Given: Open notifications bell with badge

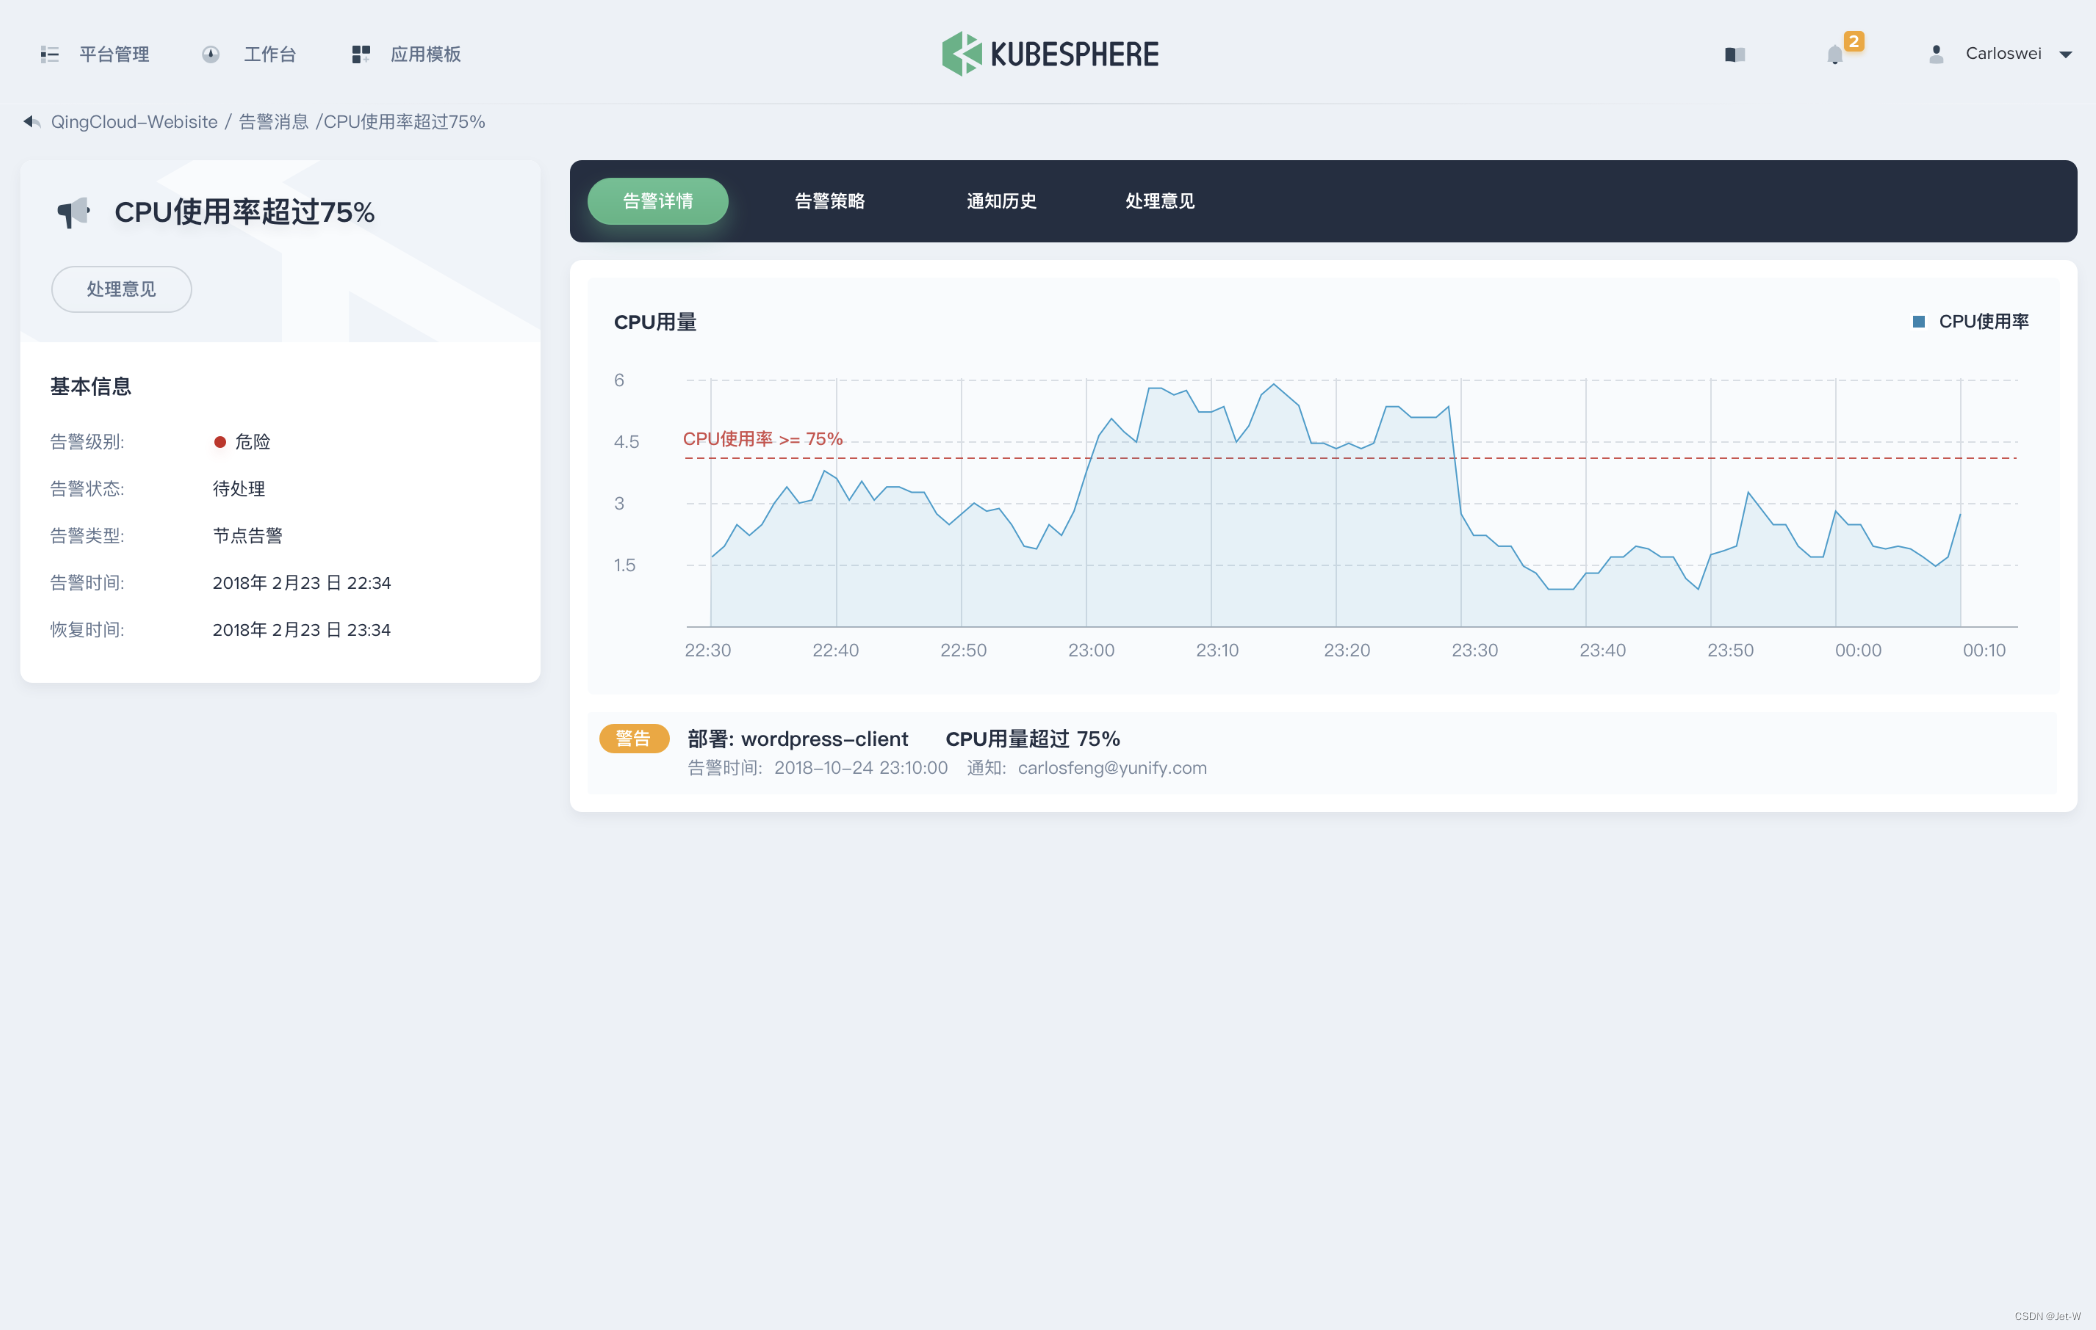Looking at the screenshot, I should coord(1835,54).
